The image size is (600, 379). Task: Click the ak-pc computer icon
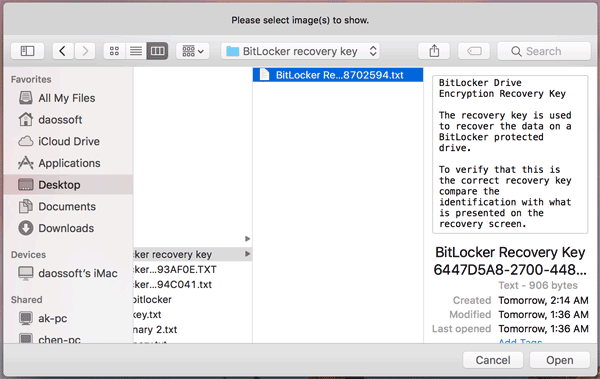[26, 318]
